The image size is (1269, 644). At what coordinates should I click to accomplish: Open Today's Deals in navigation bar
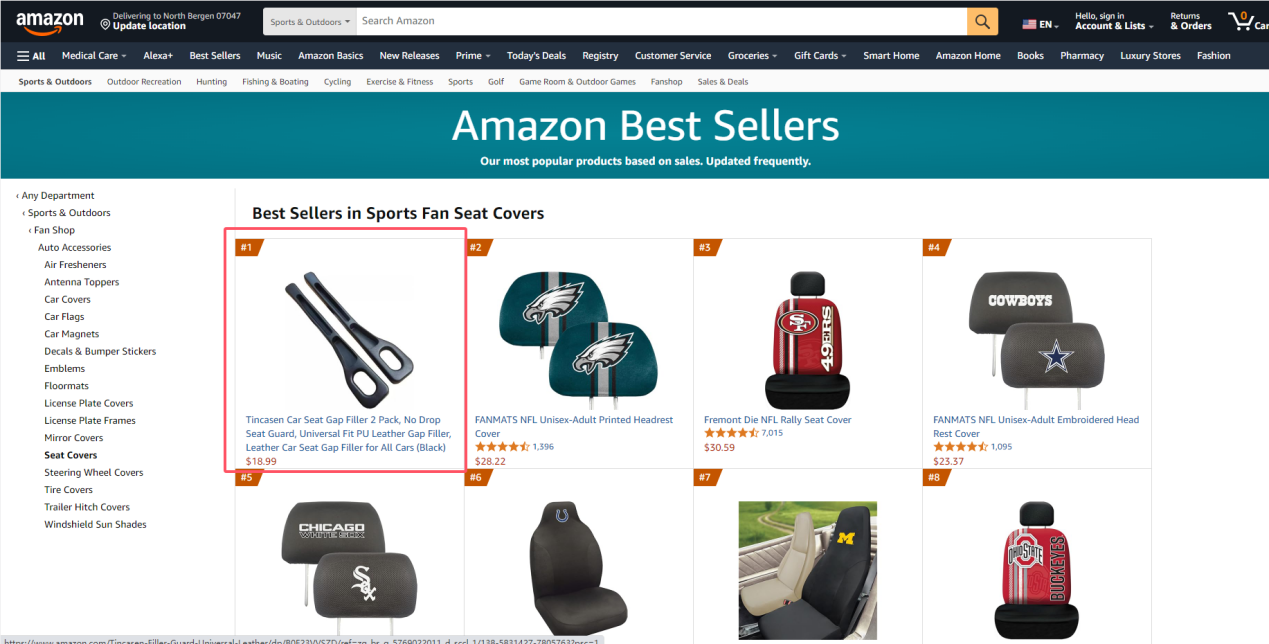pyautogui.click(x=536, y=56)
